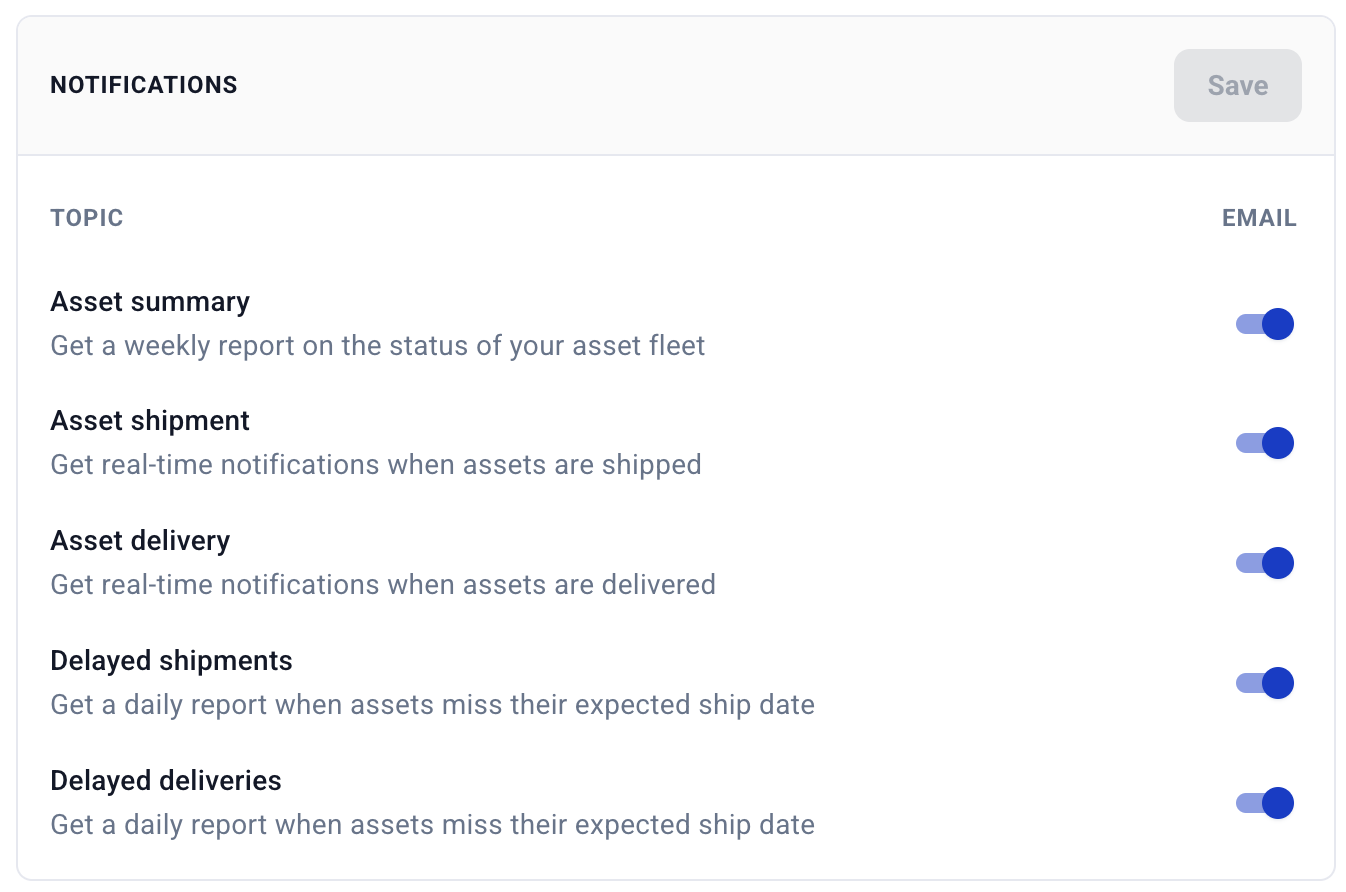Image resolution: width=1346 pixels, height=892 pixels.
Task: Click the NOTIFICATIONS section heading
Action: (x=144, y=85)
